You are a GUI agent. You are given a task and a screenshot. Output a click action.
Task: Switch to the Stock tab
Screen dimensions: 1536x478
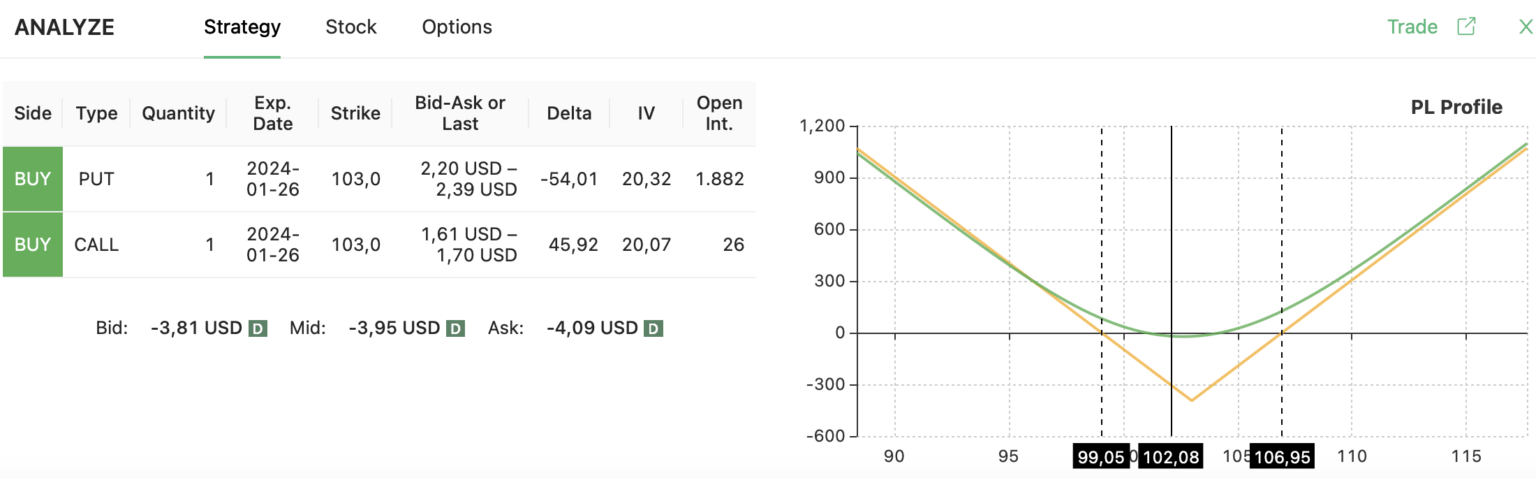pyautogui.click(x=351, y=27)
